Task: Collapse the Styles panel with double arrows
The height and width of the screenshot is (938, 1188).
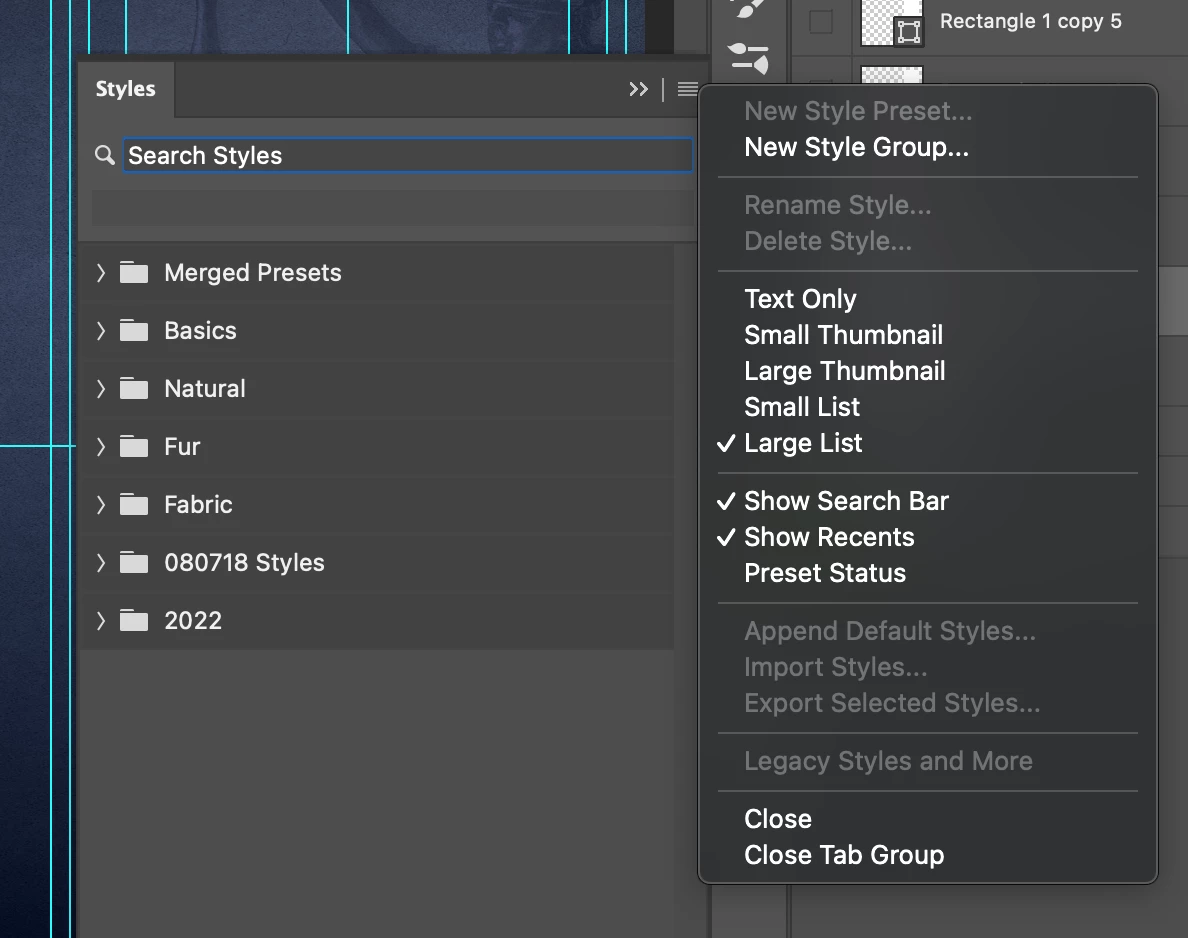Action: coord(638,89)
